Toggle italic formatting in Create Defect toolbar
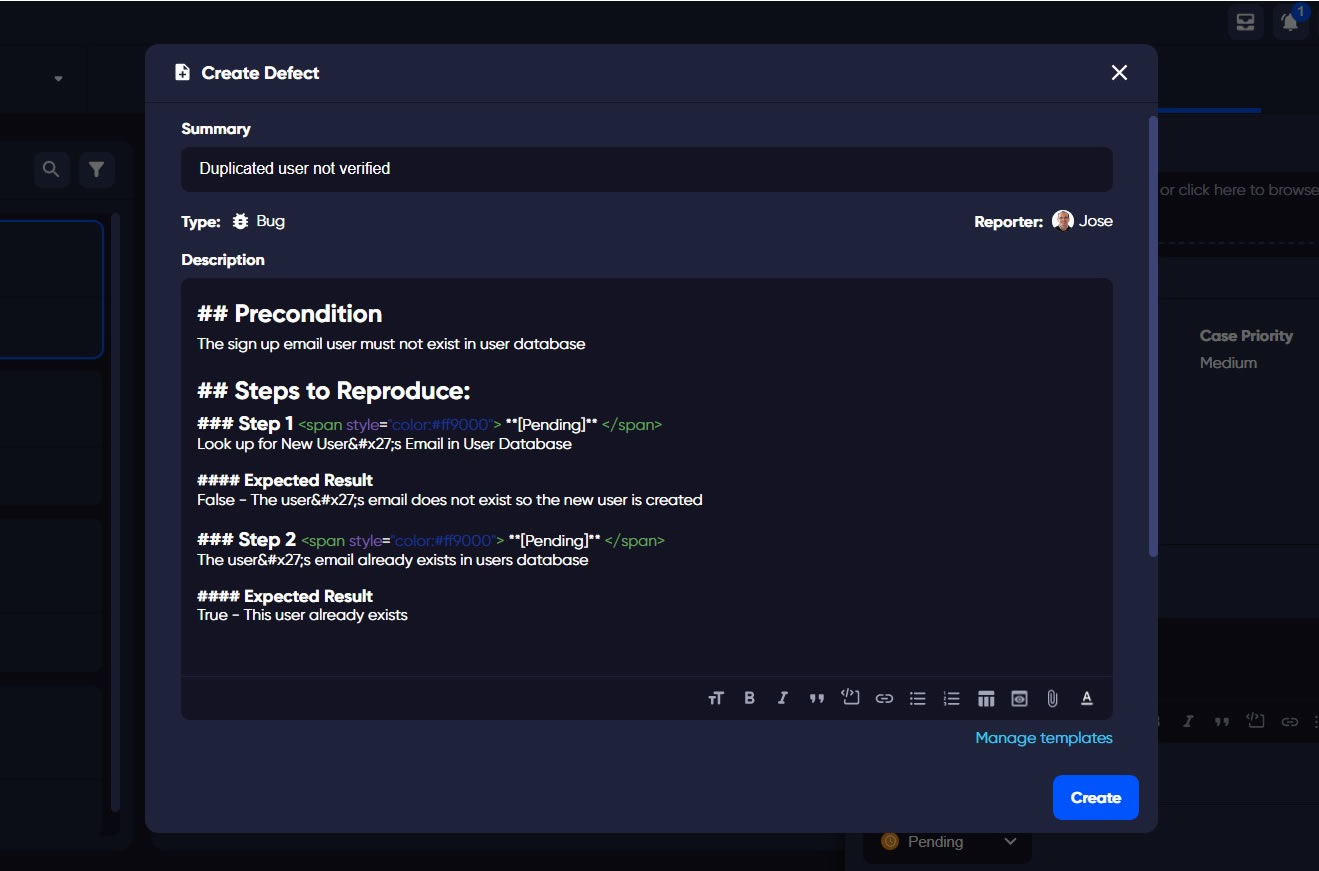The width and height of the screenshot is (1319, 871). click(782, 698)
